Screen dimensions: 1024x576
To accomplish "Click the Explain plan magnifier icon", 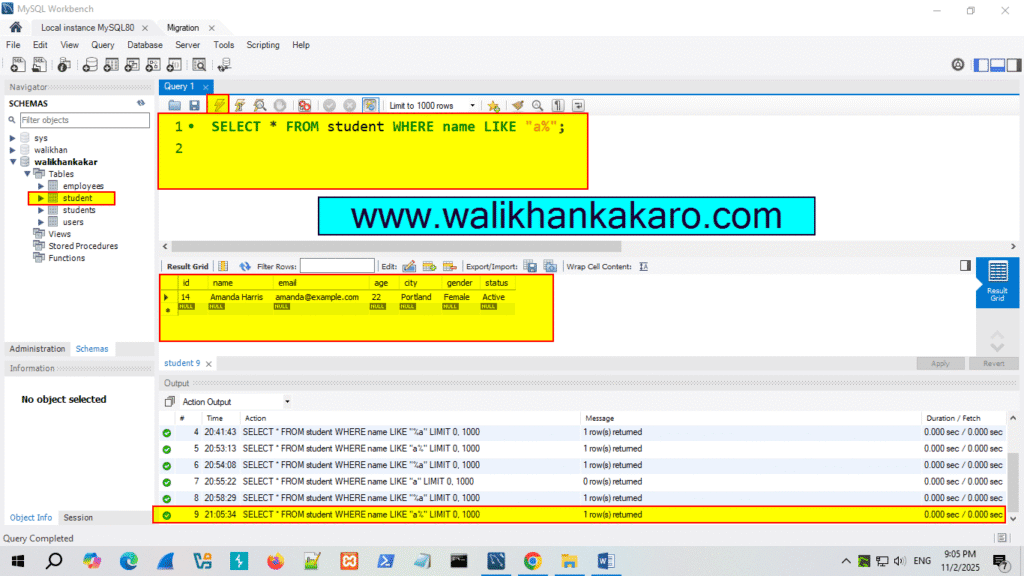I will coord(258,104).
